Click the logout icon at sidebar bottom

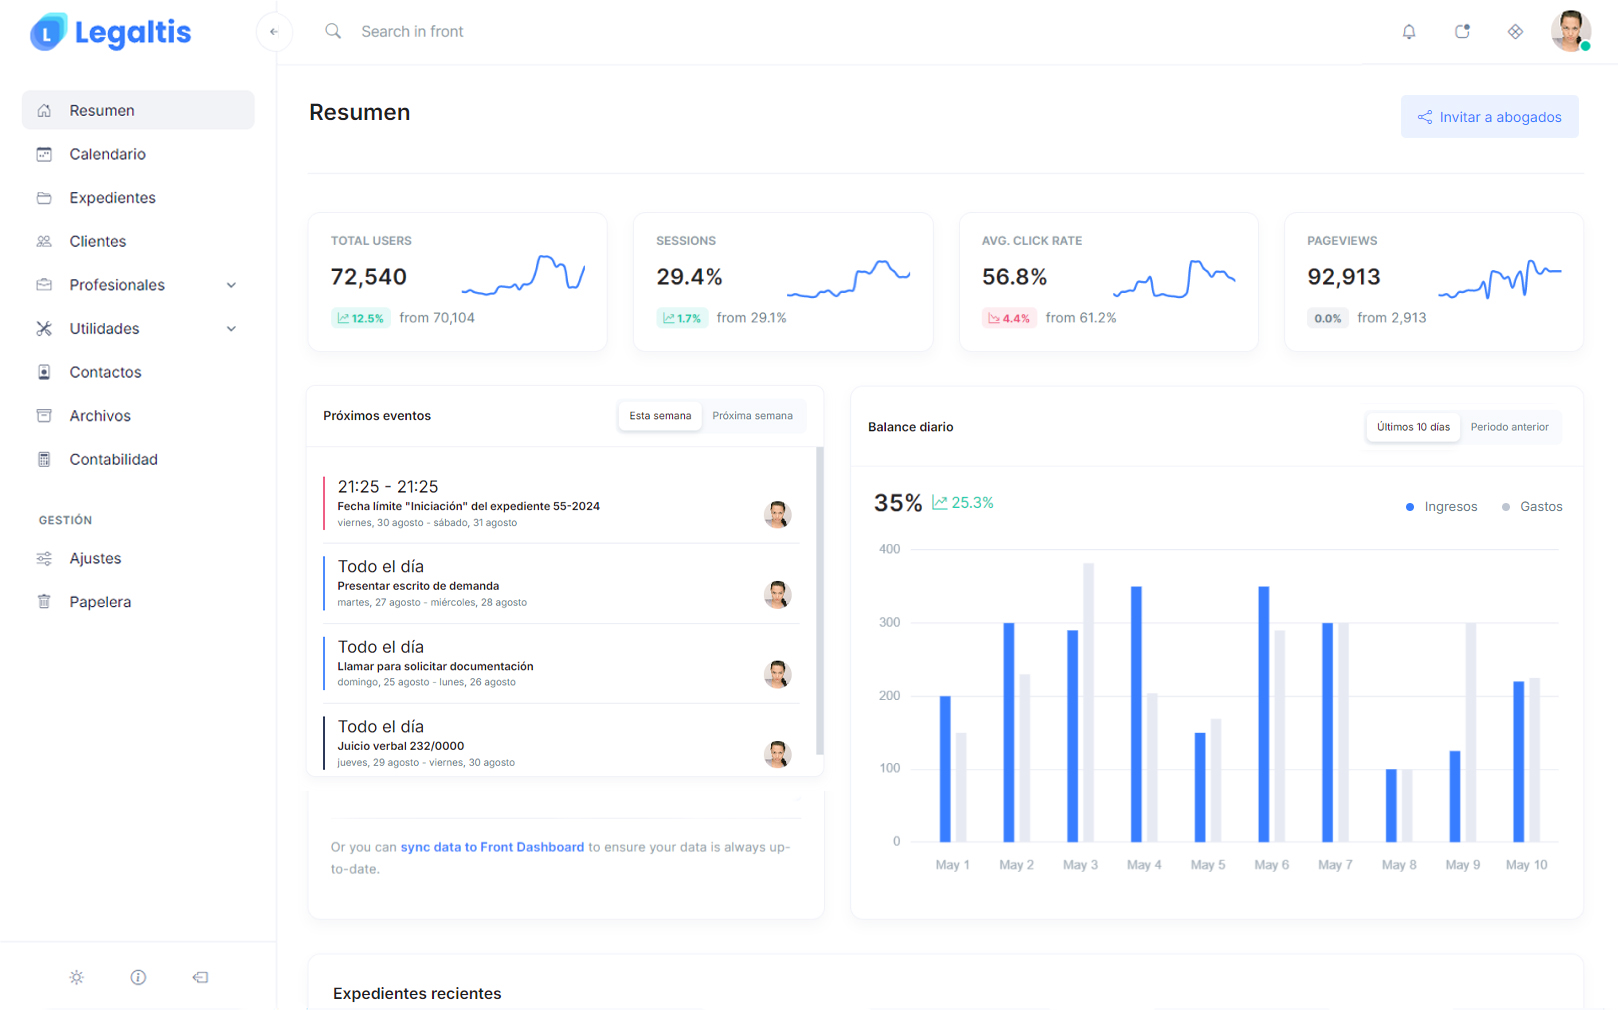(x=200, y=977)
